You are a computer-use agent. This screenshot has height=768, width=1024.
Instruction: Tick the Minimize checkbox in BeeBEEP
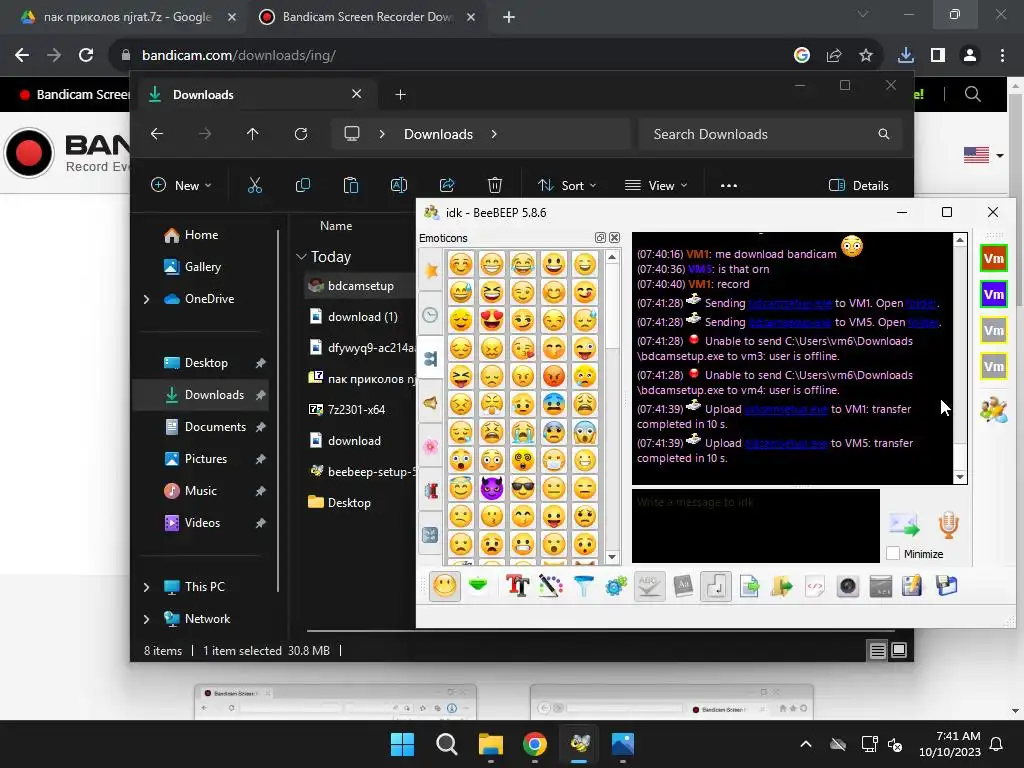point(893,553)
